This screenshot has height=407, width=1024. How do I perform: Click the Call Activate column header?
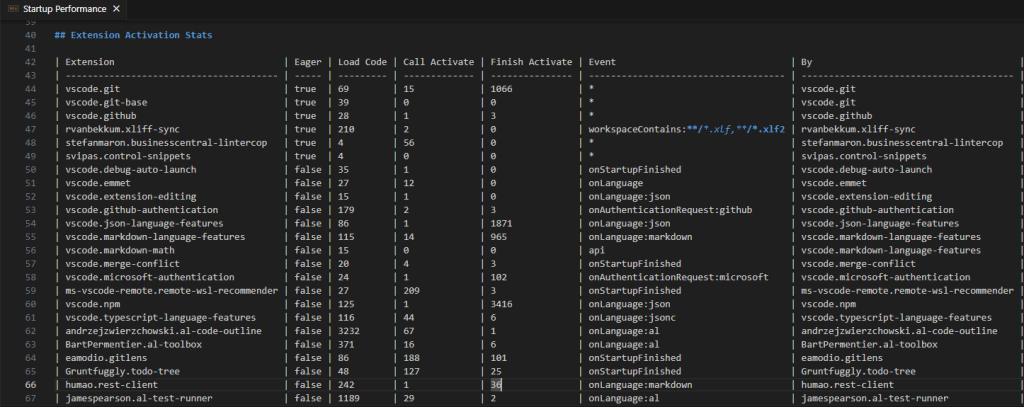[x=438, y=62]
